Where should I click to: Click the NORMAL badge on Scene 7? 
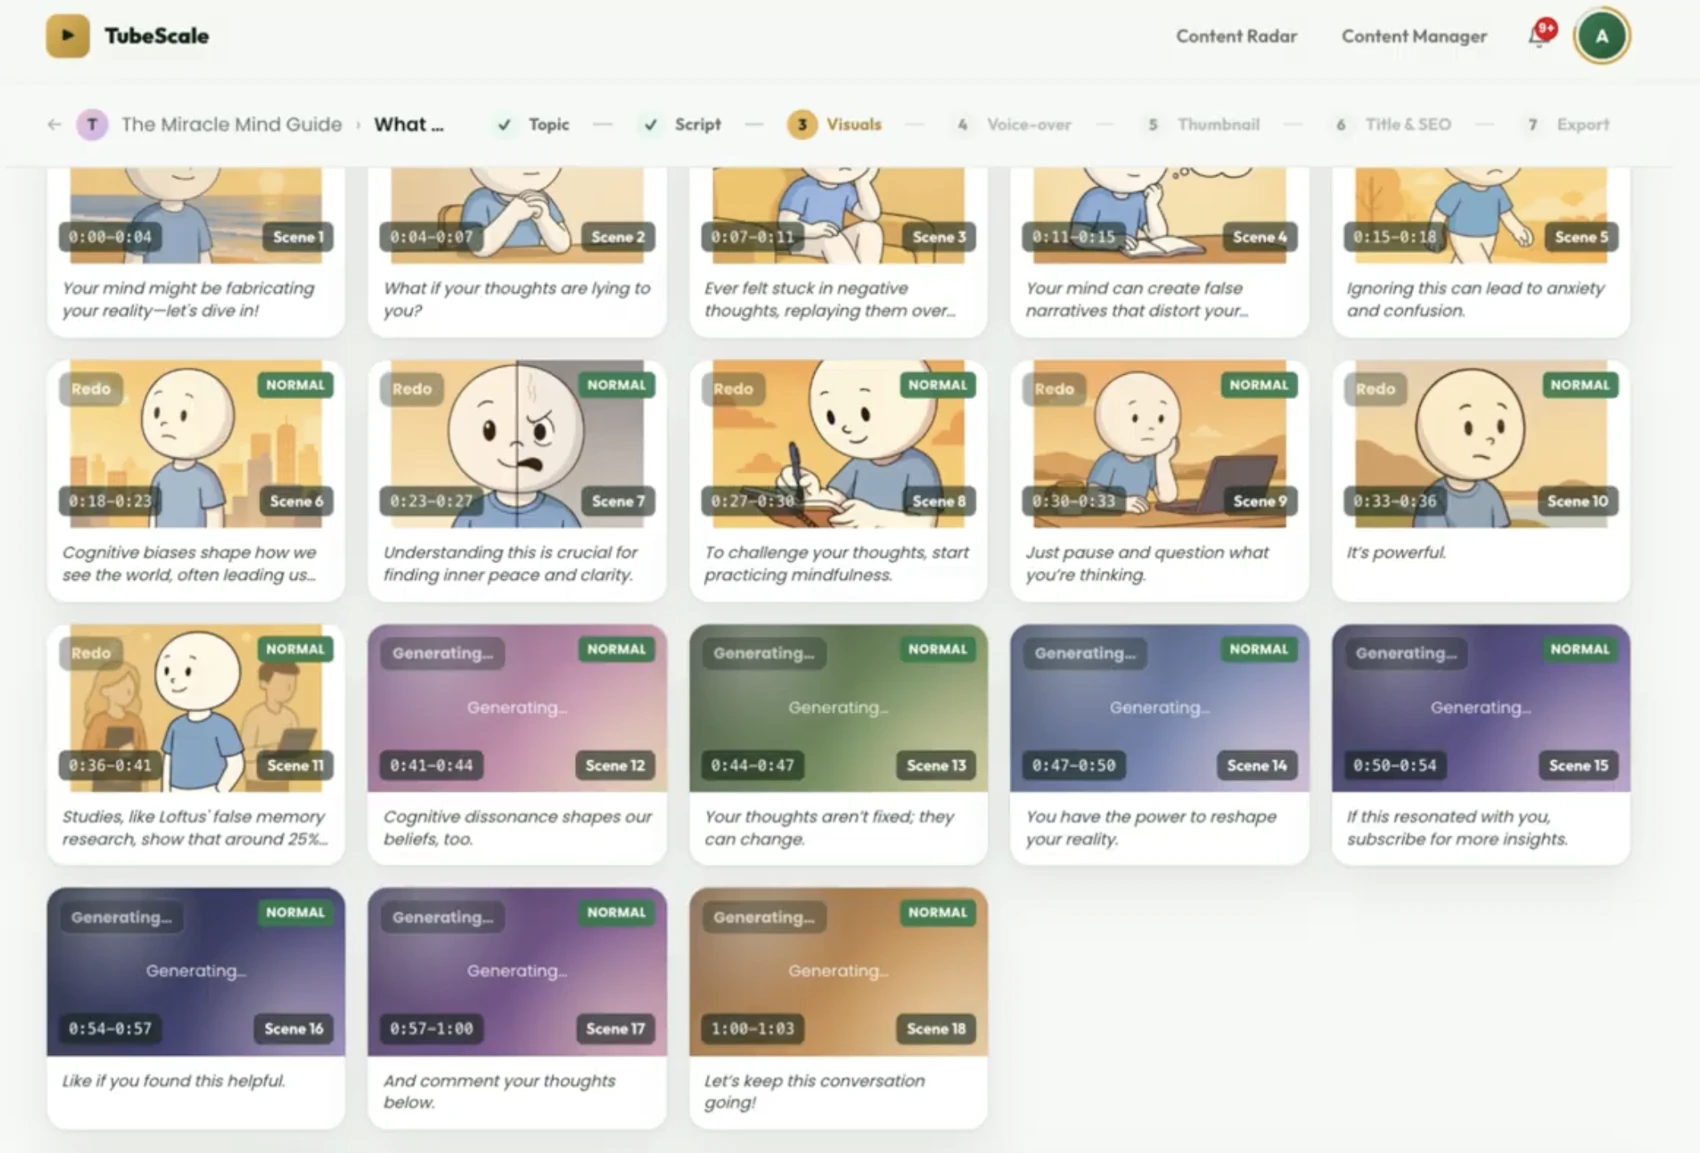click(616, 385)
